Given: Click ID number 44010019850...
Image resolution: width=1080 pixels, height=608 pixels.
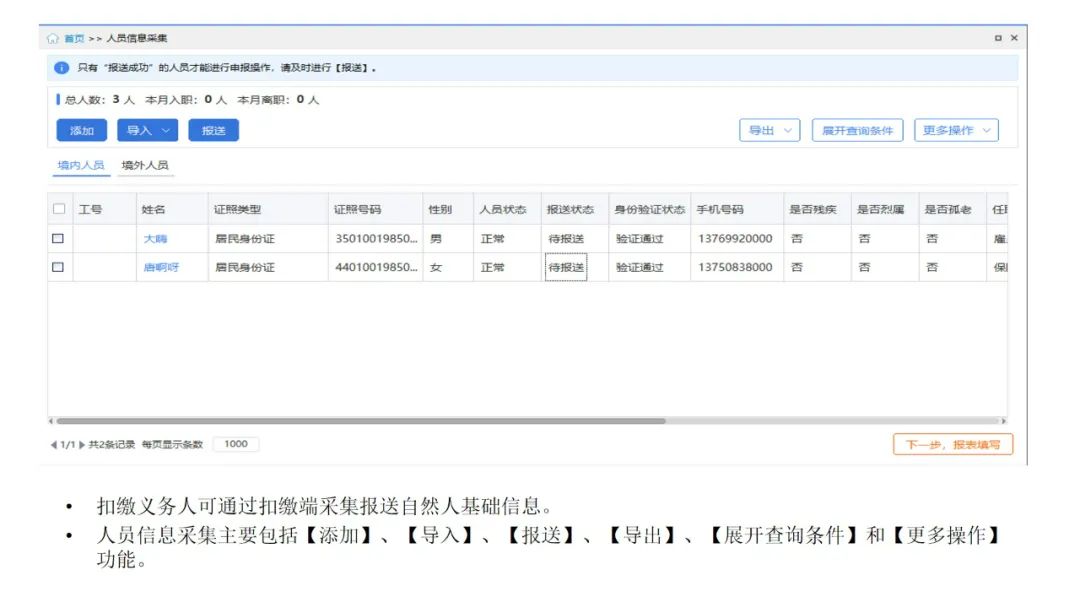Looking at the screenshot, I should pos(376,267).
